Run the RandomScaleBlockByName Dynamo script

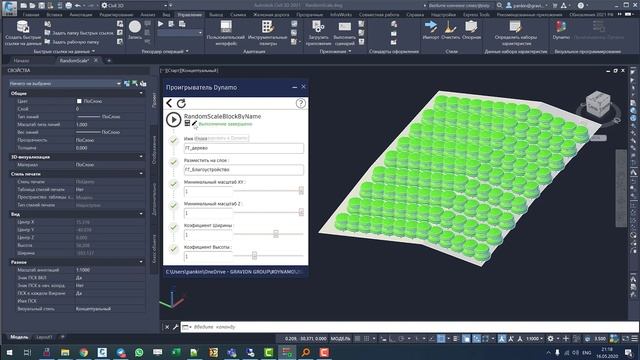[173, 120]
